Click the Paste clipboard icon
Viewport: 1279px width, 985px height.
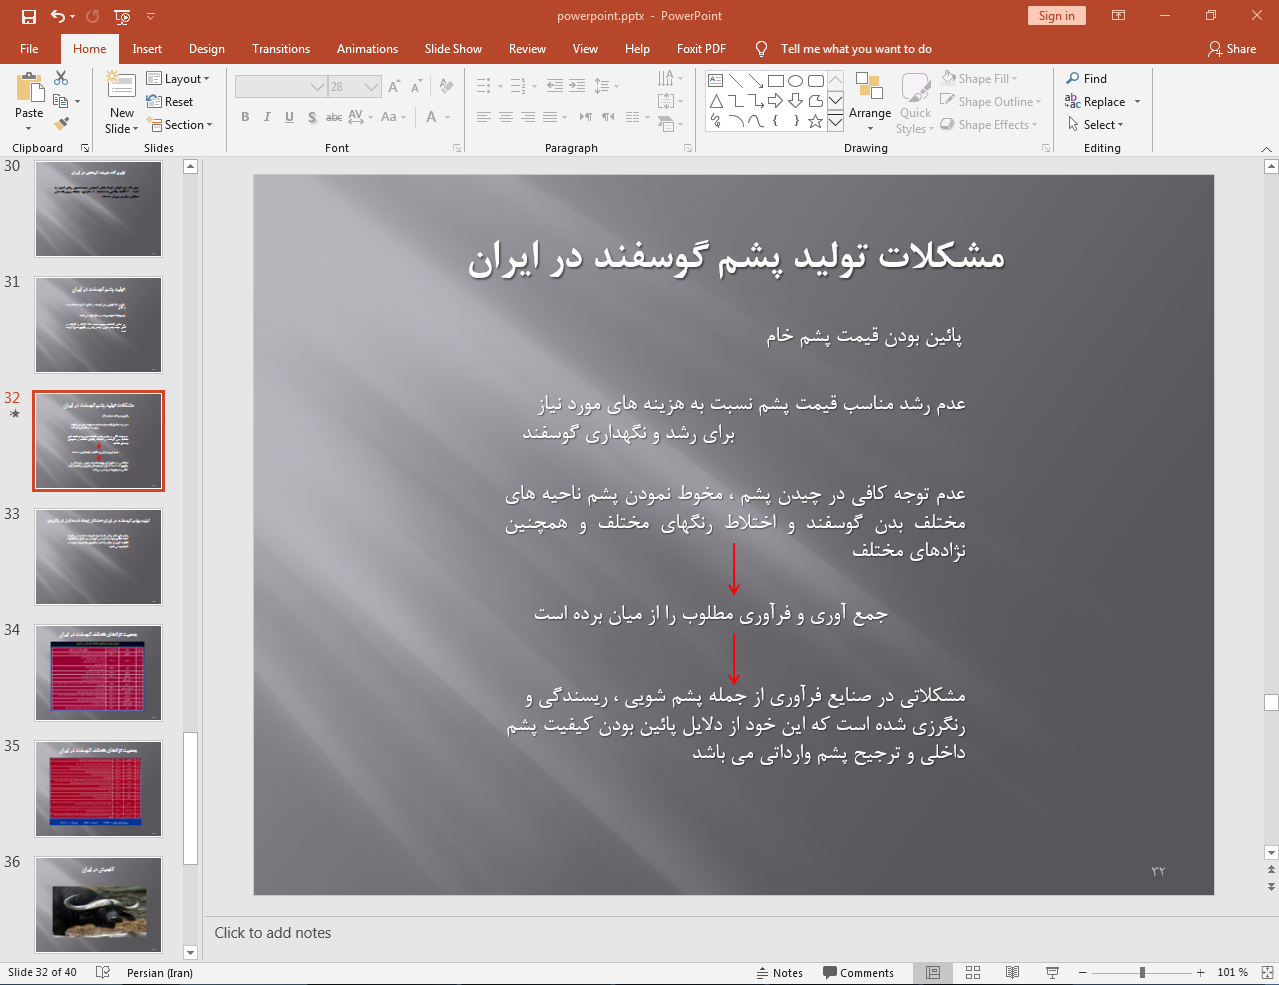tap(30, 88)
